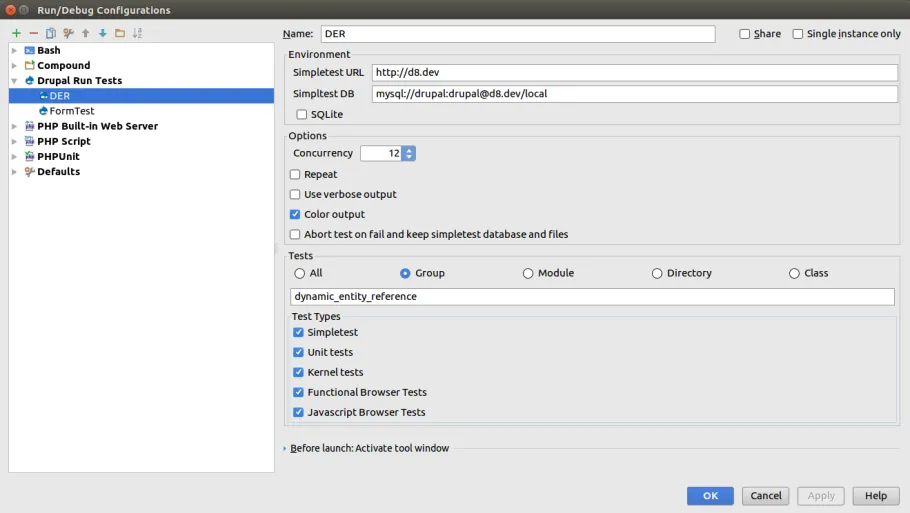
Task: Move configuration up with arrow icon
Action: click(85, 33)
